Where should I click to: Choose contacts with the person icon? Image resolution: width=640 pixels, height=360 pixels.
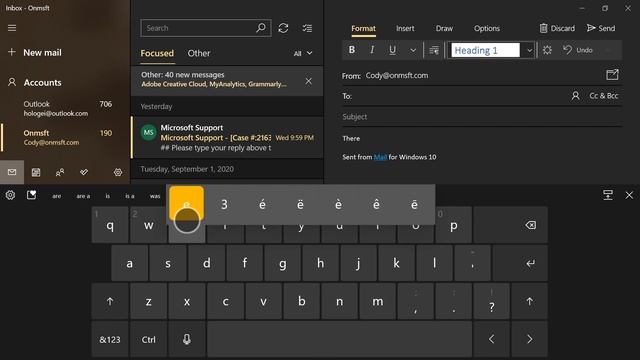576,96
